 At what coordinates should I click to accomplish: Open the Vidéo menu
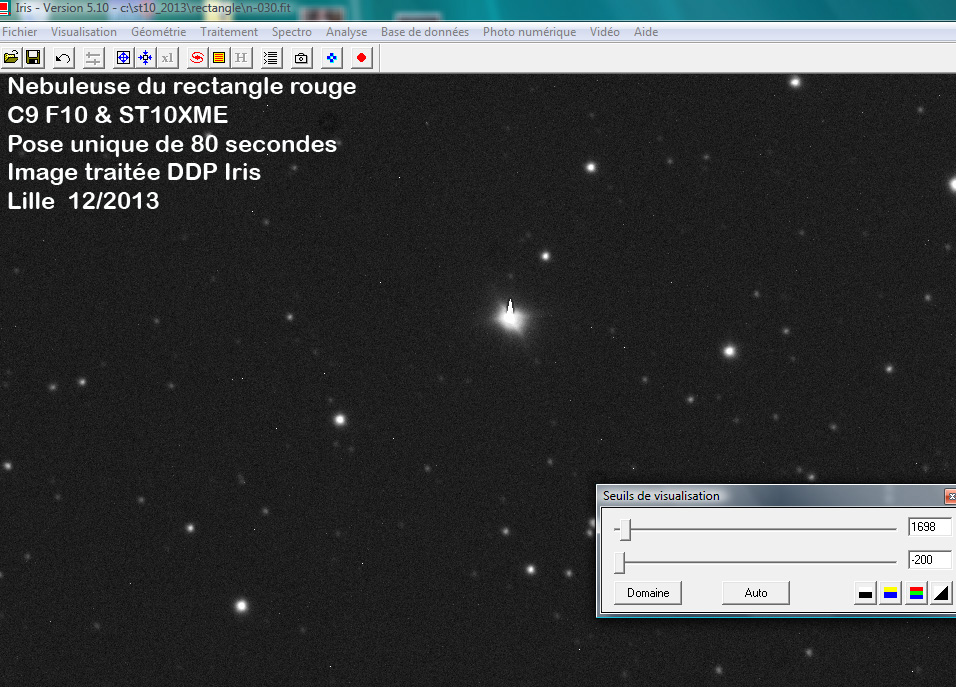click(x=605, y=32)
